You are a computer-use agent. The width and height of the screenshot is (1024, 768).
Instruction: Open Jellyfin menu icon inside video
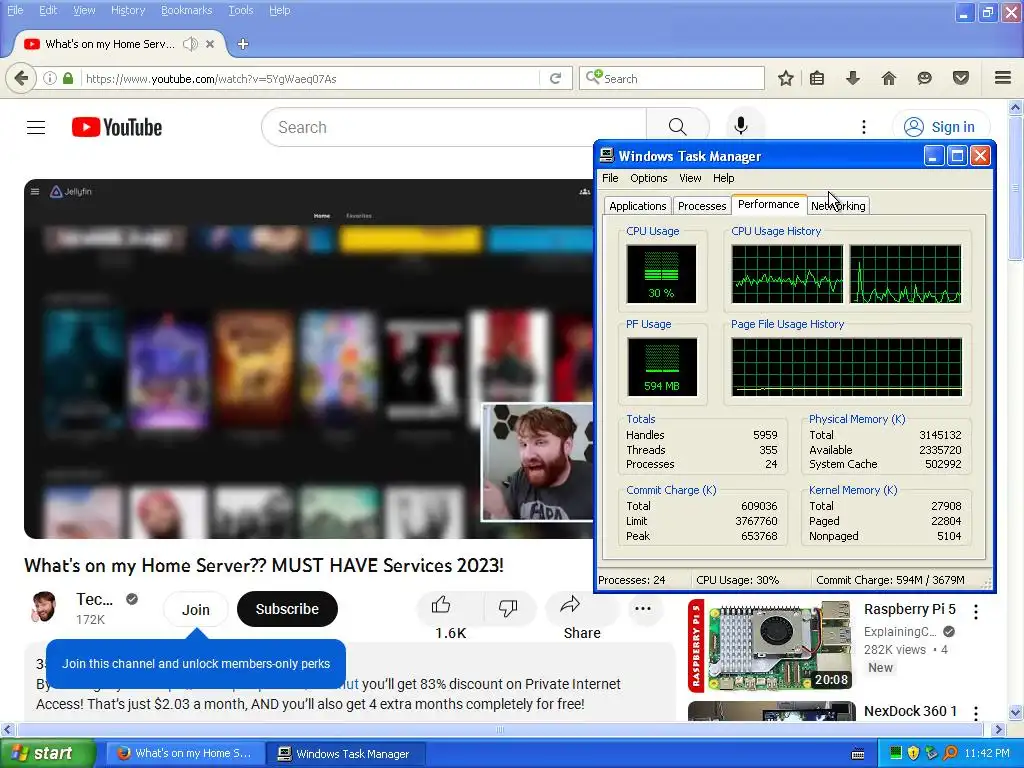35,191
